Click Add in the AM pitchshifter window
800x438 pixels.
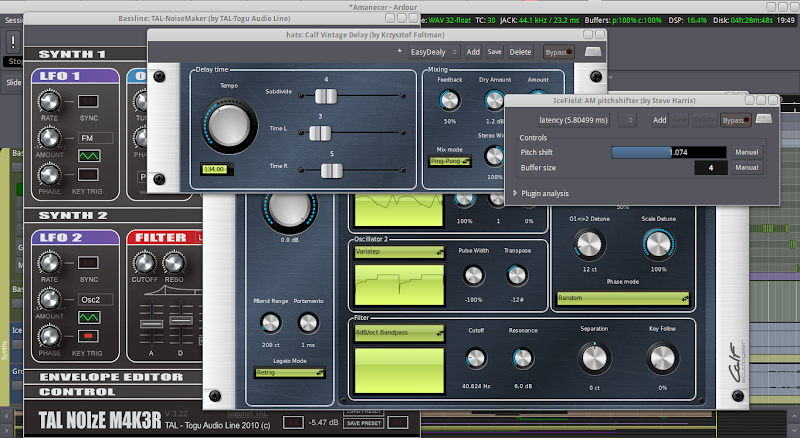tap(659, 120)
